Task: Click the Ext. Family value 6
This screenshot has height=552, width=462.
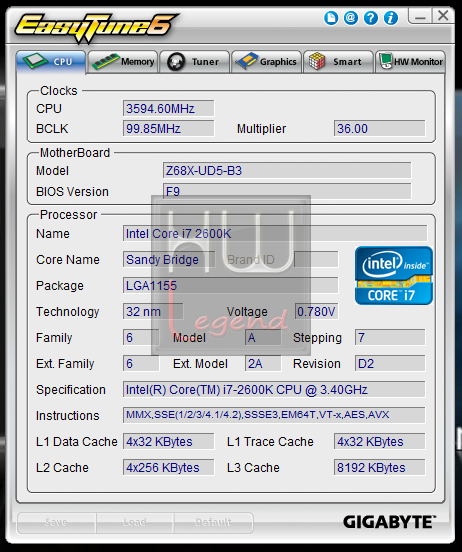Action: (x=141, y=364)
